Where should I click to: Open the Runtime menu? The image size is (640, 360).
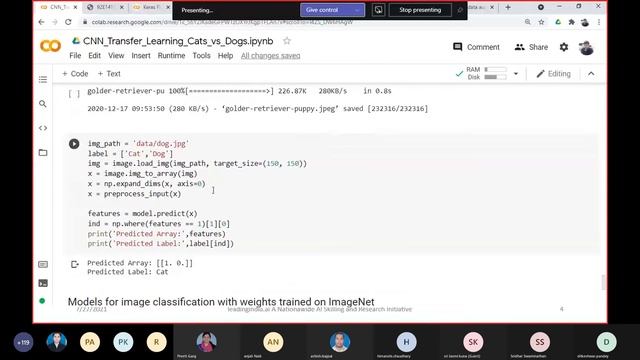click(171, 56)
